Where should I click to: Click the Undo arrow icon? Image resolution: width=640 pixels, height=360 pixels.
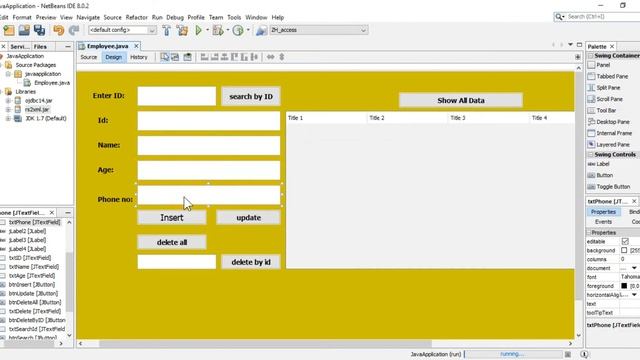point(58,30)
